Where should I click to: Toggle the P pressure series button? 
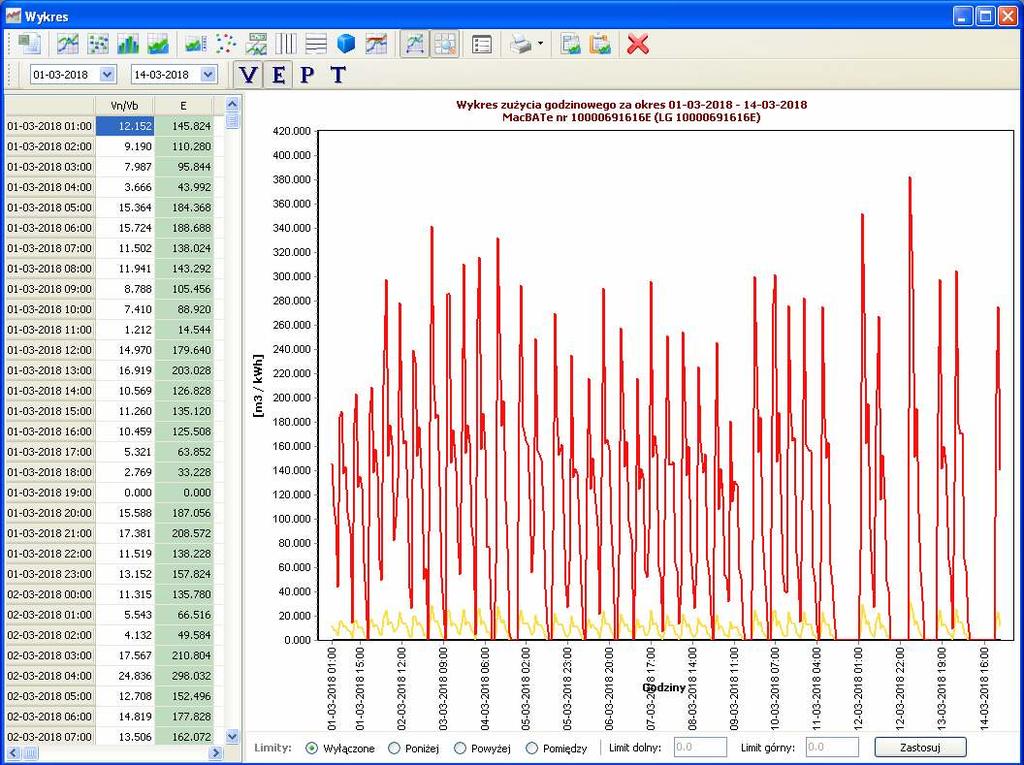click(307, 75)
